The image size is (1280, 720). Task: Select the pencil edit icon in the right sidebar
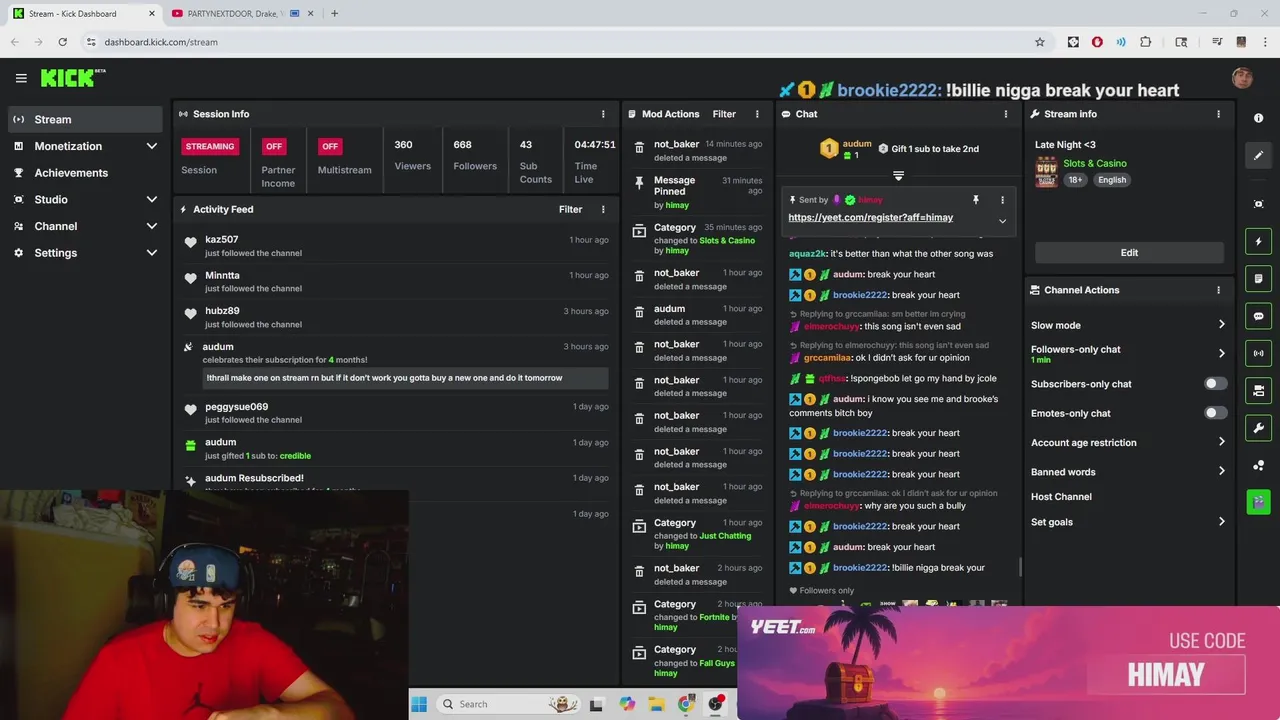click(1258, 155)
